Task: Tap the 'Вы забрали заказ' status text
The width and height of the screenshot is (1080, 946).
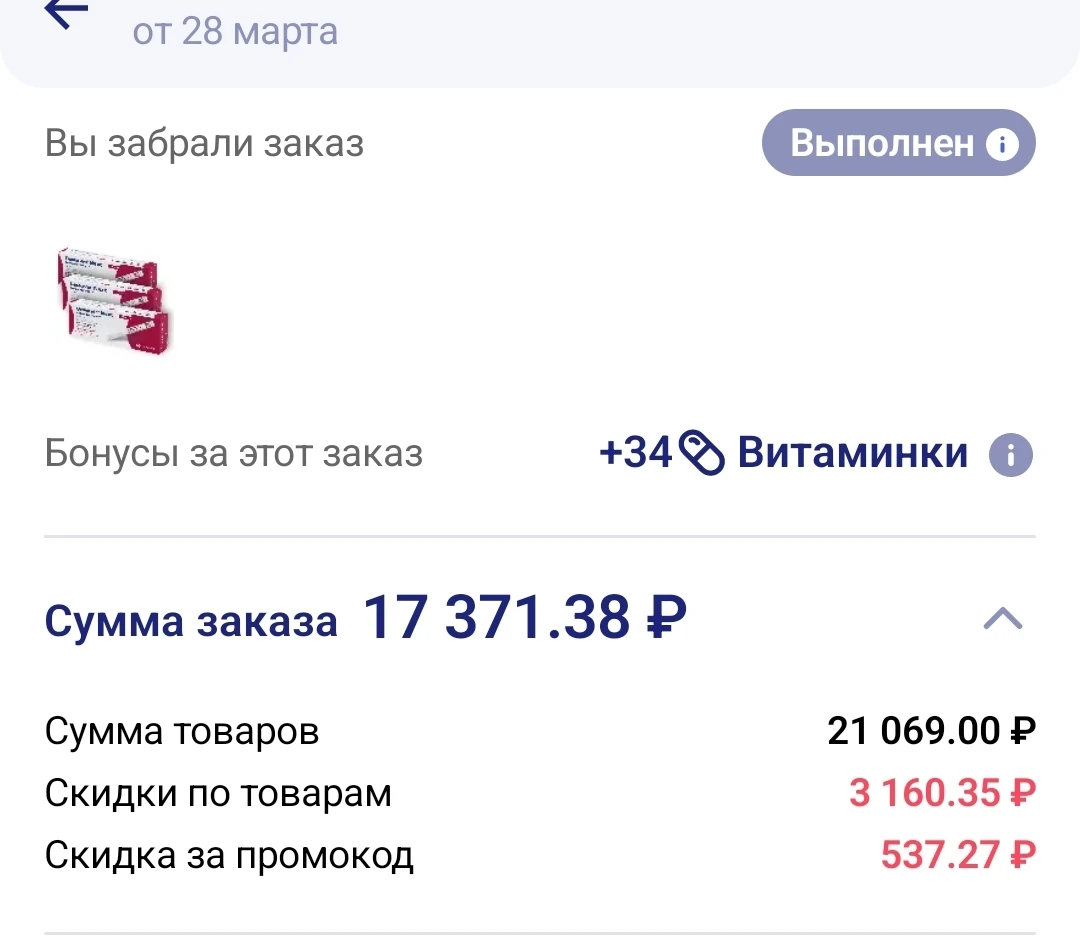Action: (x=204, y=144)
